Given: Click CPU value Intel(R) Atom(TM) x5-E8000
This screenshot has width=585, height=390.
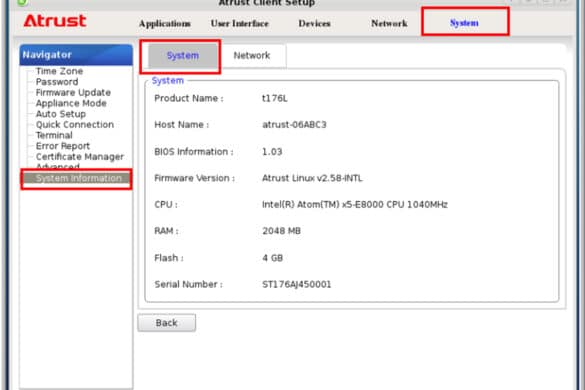Looking at the screenshot, I should tap(354, 205).
